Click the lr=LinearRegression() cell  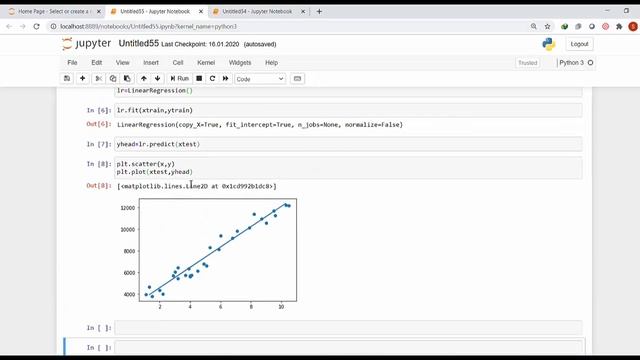tap(348, 91)
